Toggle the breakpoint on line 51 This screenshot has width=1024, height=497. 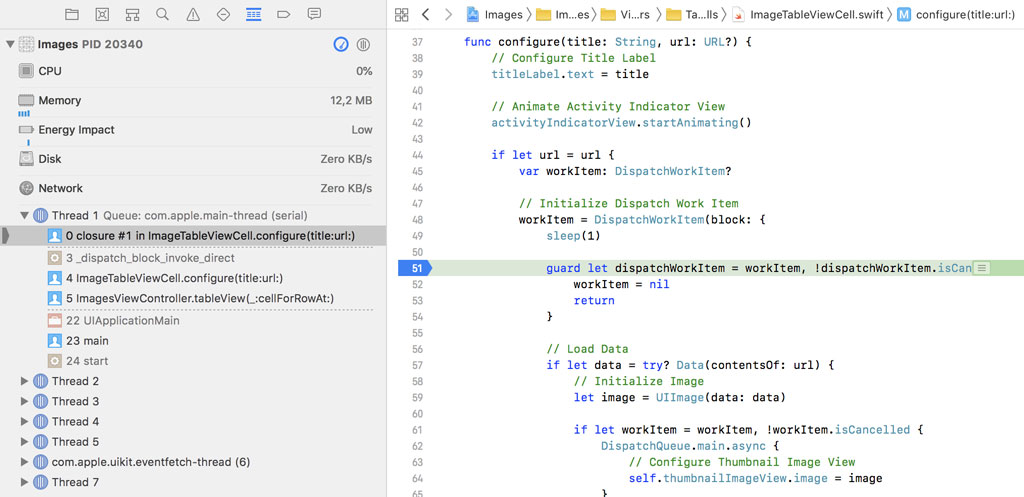coord(415,268)
